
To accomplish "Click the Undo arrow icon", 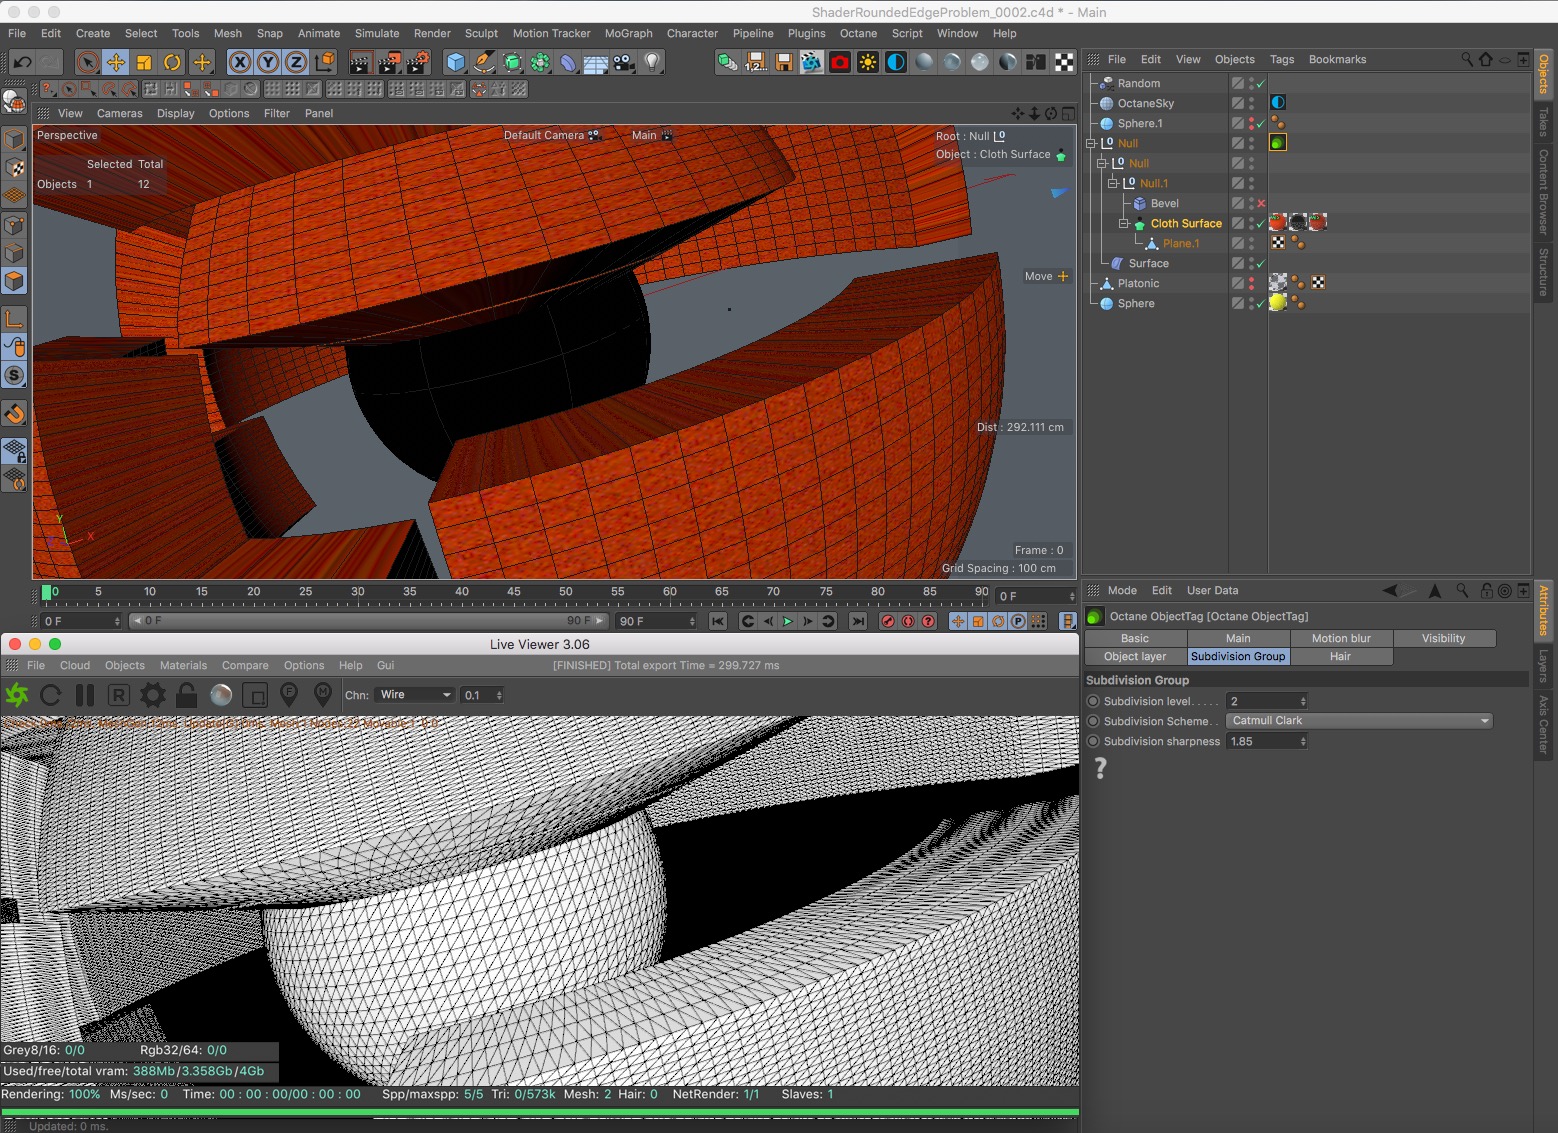I will (x=22, y=62).
